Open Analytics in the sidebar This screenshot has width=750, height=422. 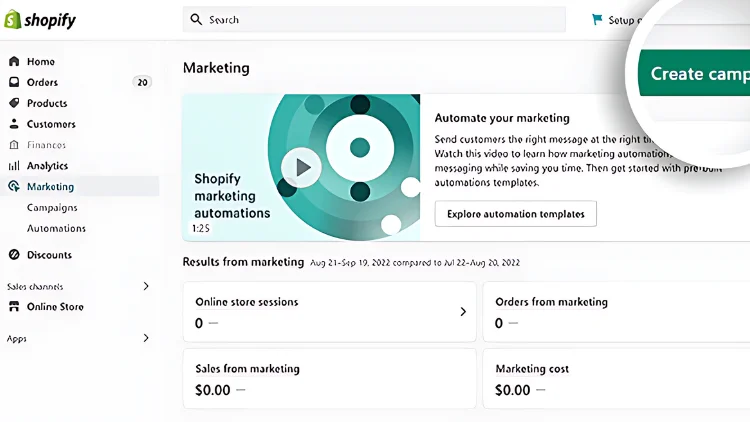pos(47,166)
